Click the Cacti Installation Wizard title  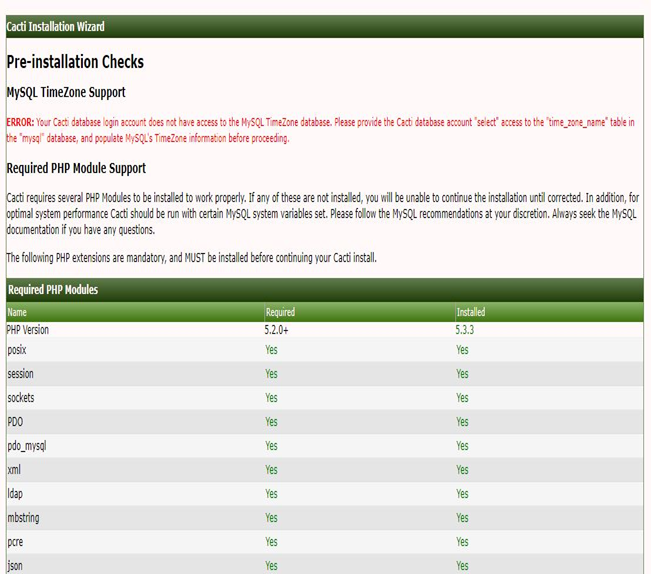pos(55,27)
